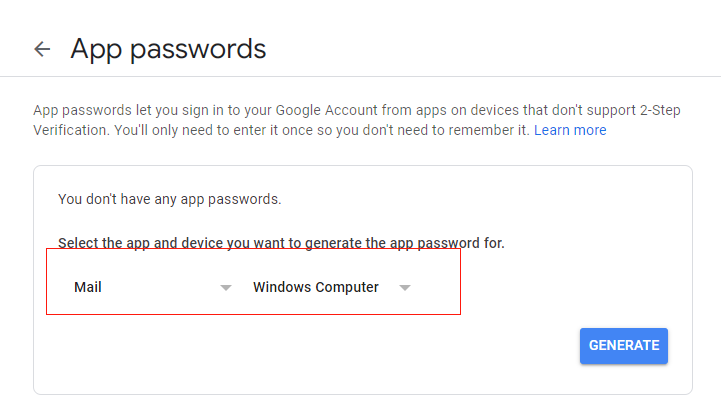Click the '2-Step' text in the description
The height and width of the screenshot is (410, 721).
[x=660, y=110]
